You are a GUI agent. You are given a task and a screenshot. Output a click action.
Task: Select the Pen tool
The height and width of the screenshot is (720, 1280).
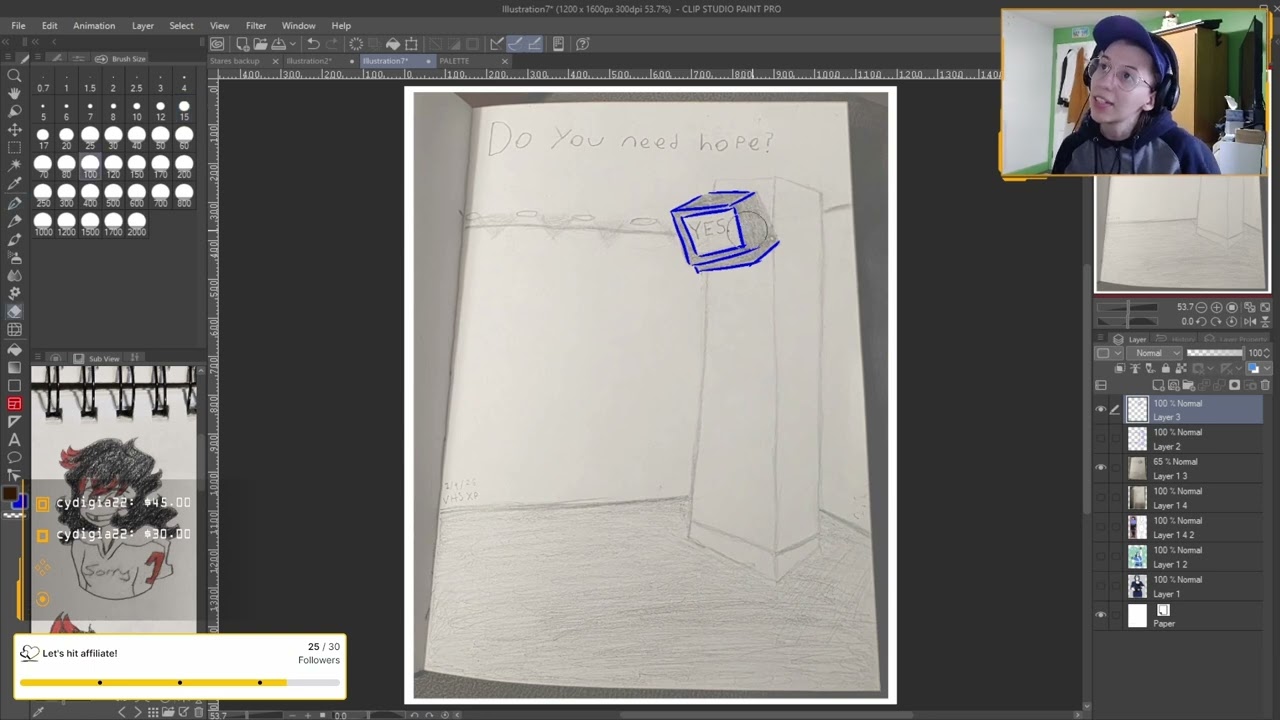pyautogui.click(x=14, y=203)
